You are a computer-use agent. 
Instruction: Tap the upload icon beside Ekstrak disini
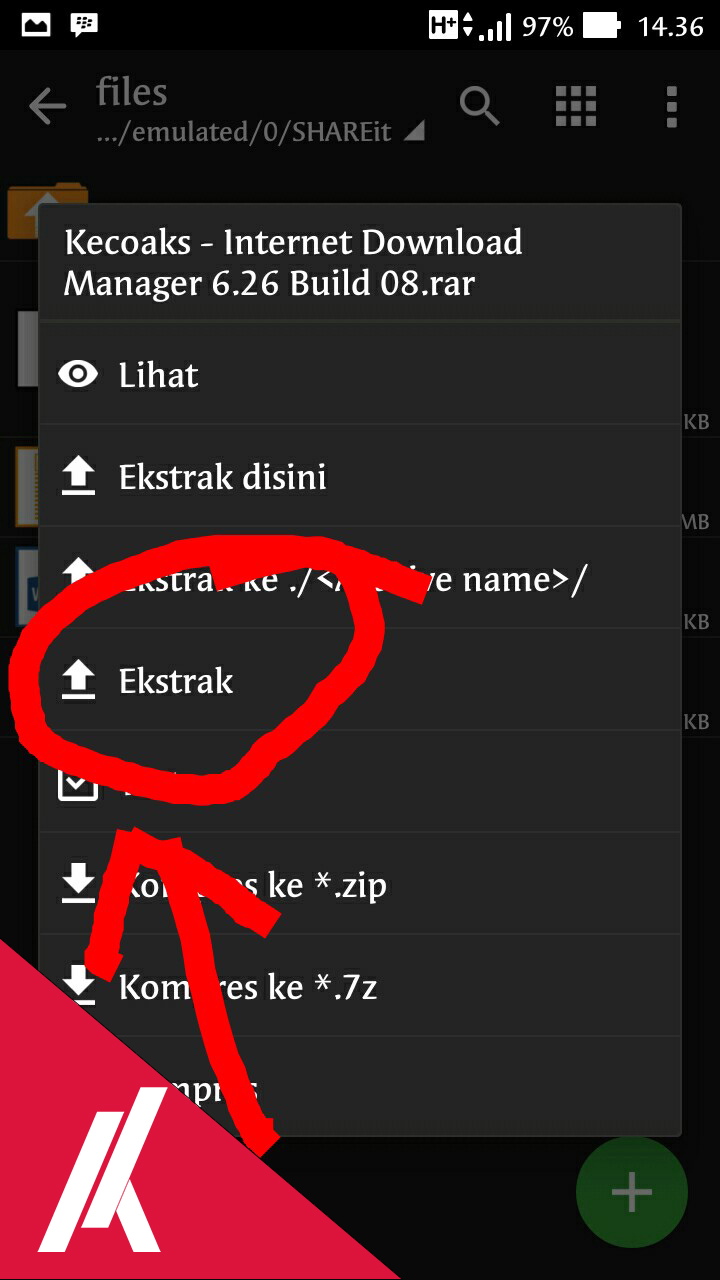pos(78,477)
